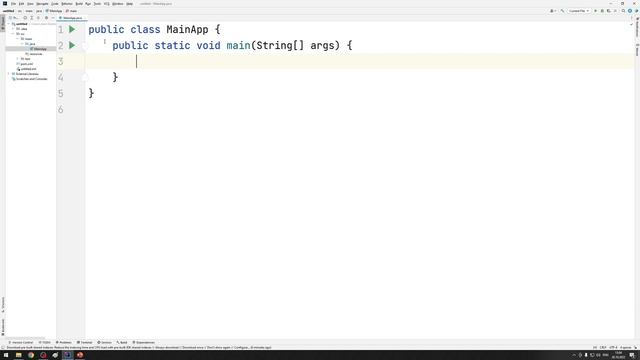Click the main method breadcrumb

(71, 11)
